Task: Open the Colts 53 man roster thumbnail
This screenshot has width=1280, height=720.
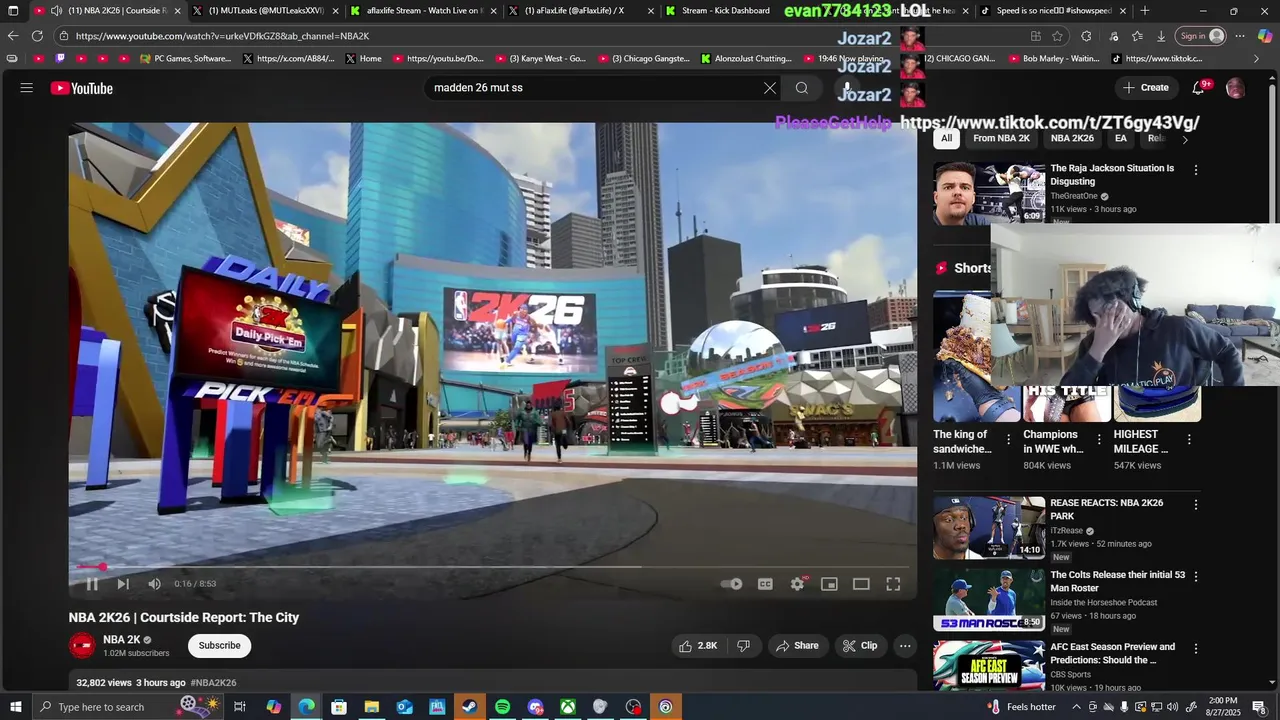Action: click(x=989, y=600)
